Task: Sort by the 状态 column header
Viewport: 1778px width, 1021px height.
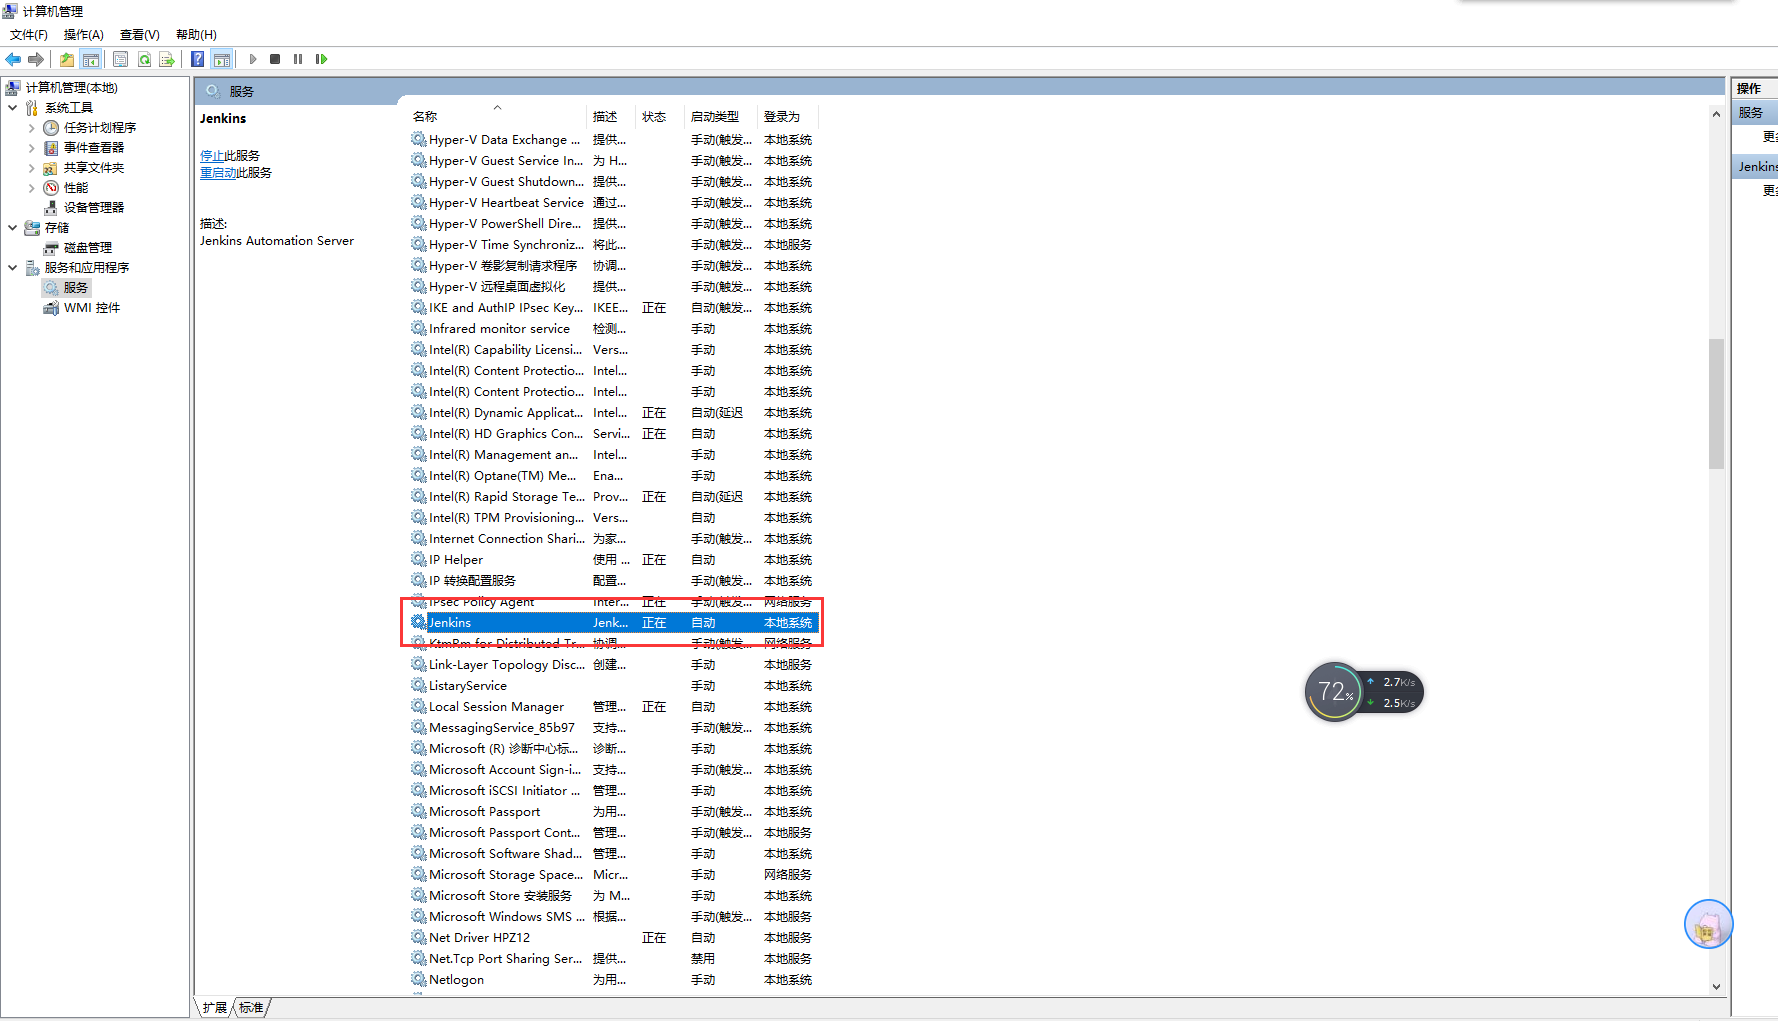Action: tap(660, 117)
